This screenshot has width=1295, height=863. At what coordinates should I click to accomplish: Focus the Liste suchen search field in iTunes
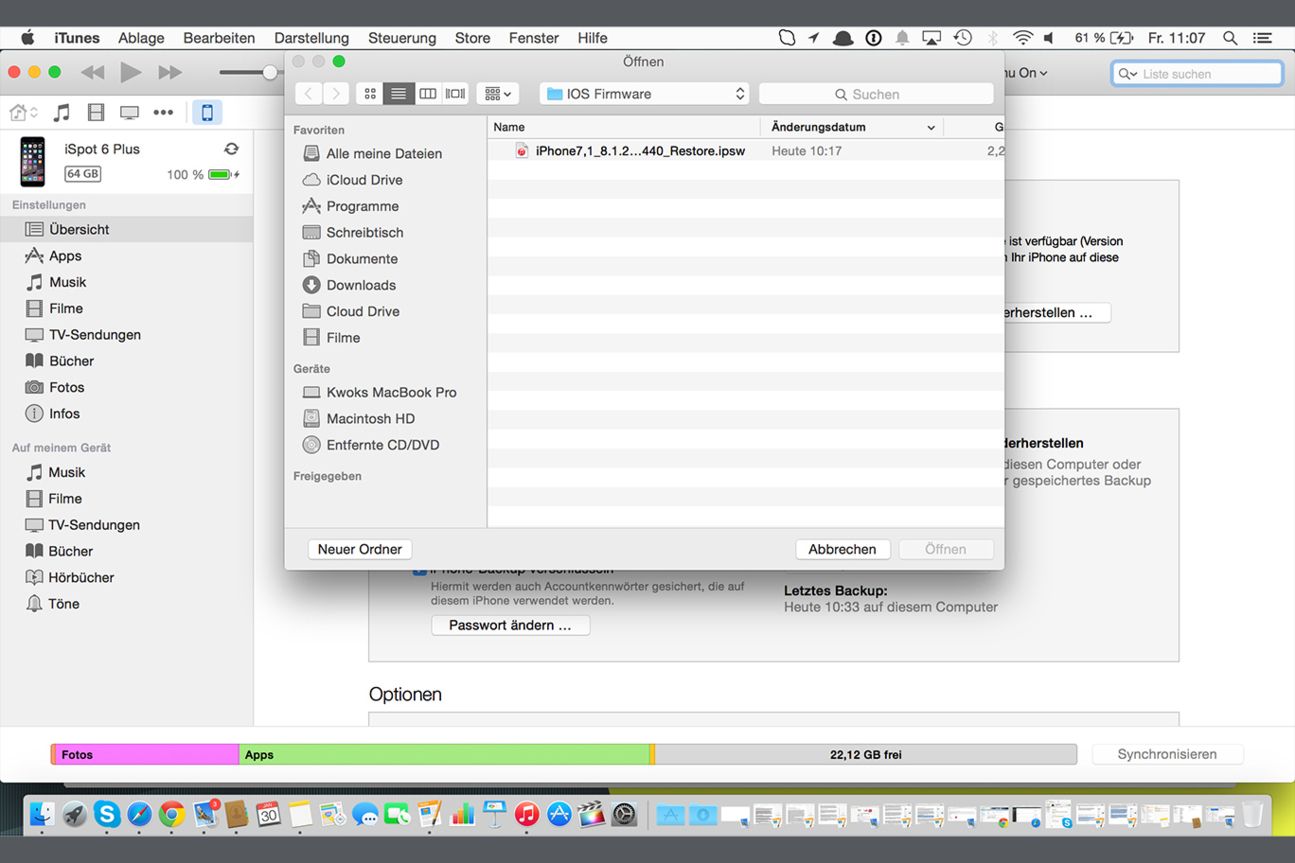tap(1197, 74)
